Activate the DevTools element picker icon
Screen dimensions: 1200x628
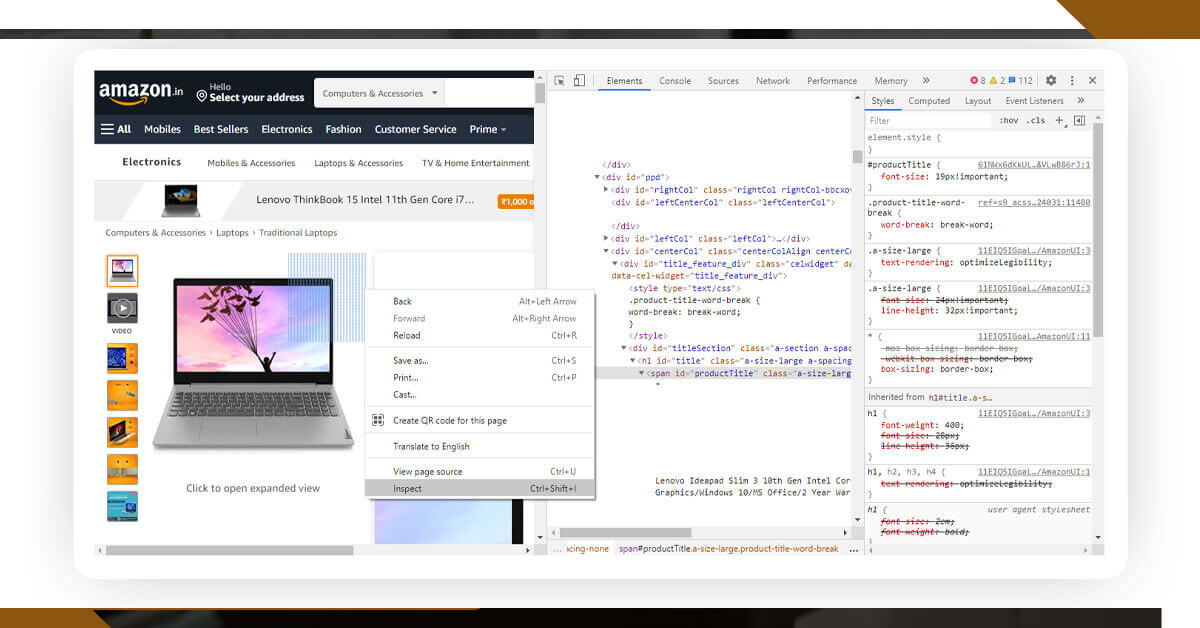[560, 81]
